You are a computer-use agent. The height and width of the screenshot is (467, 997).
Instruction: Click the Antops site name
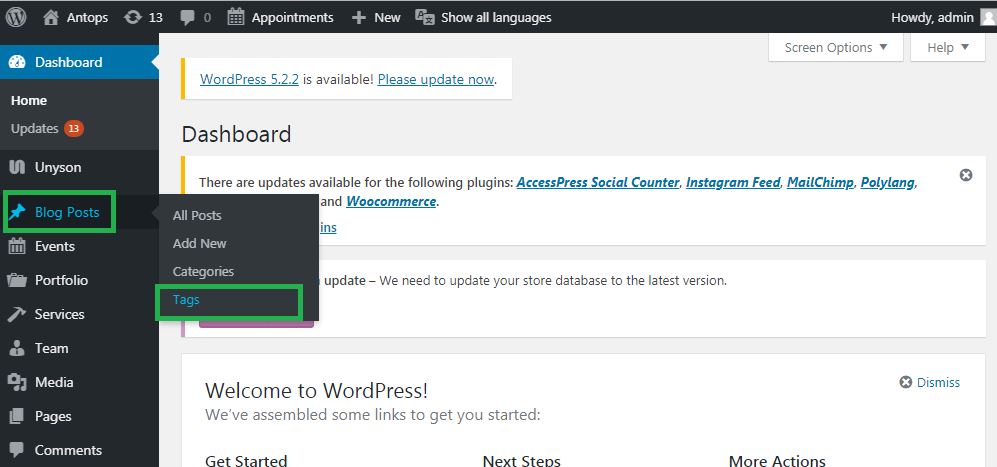tap(87, 18)
